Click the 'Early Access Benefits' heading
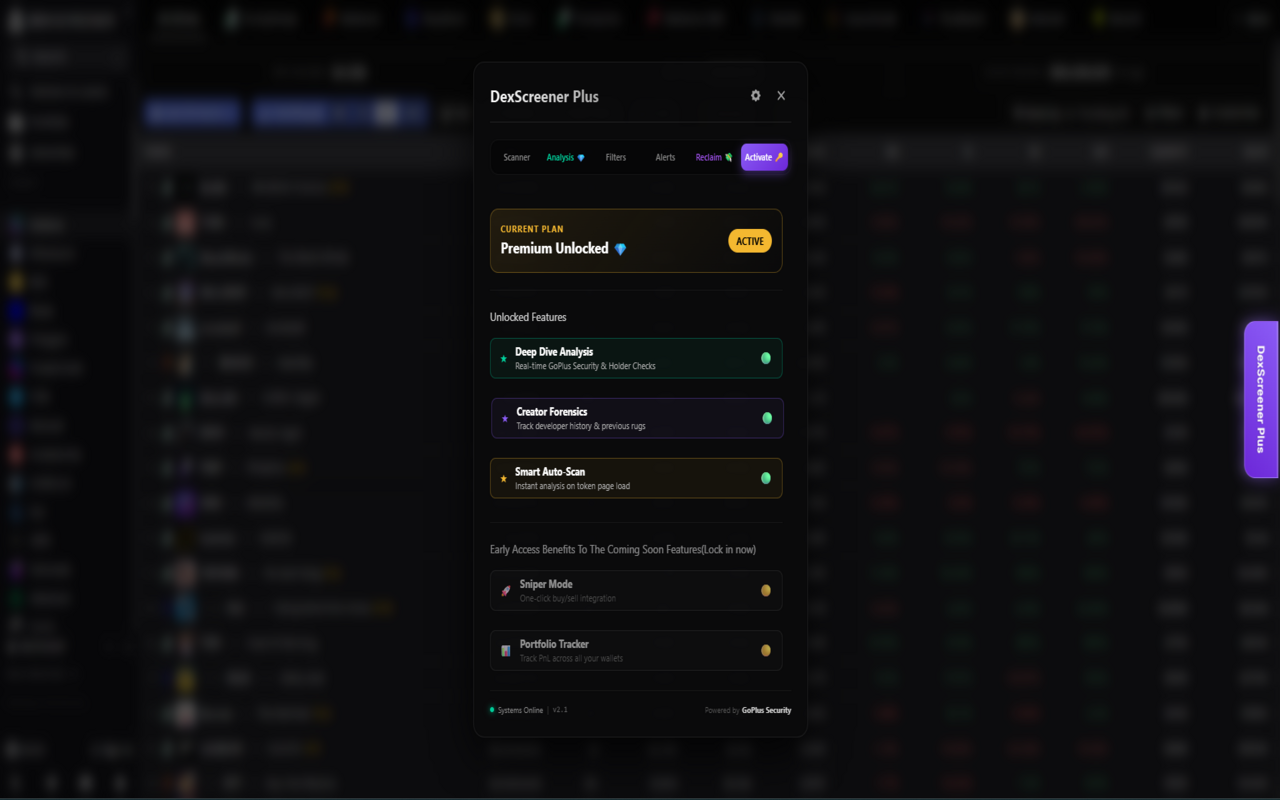Viewport: 1280px width, 800px height. [x=622, y=549]
